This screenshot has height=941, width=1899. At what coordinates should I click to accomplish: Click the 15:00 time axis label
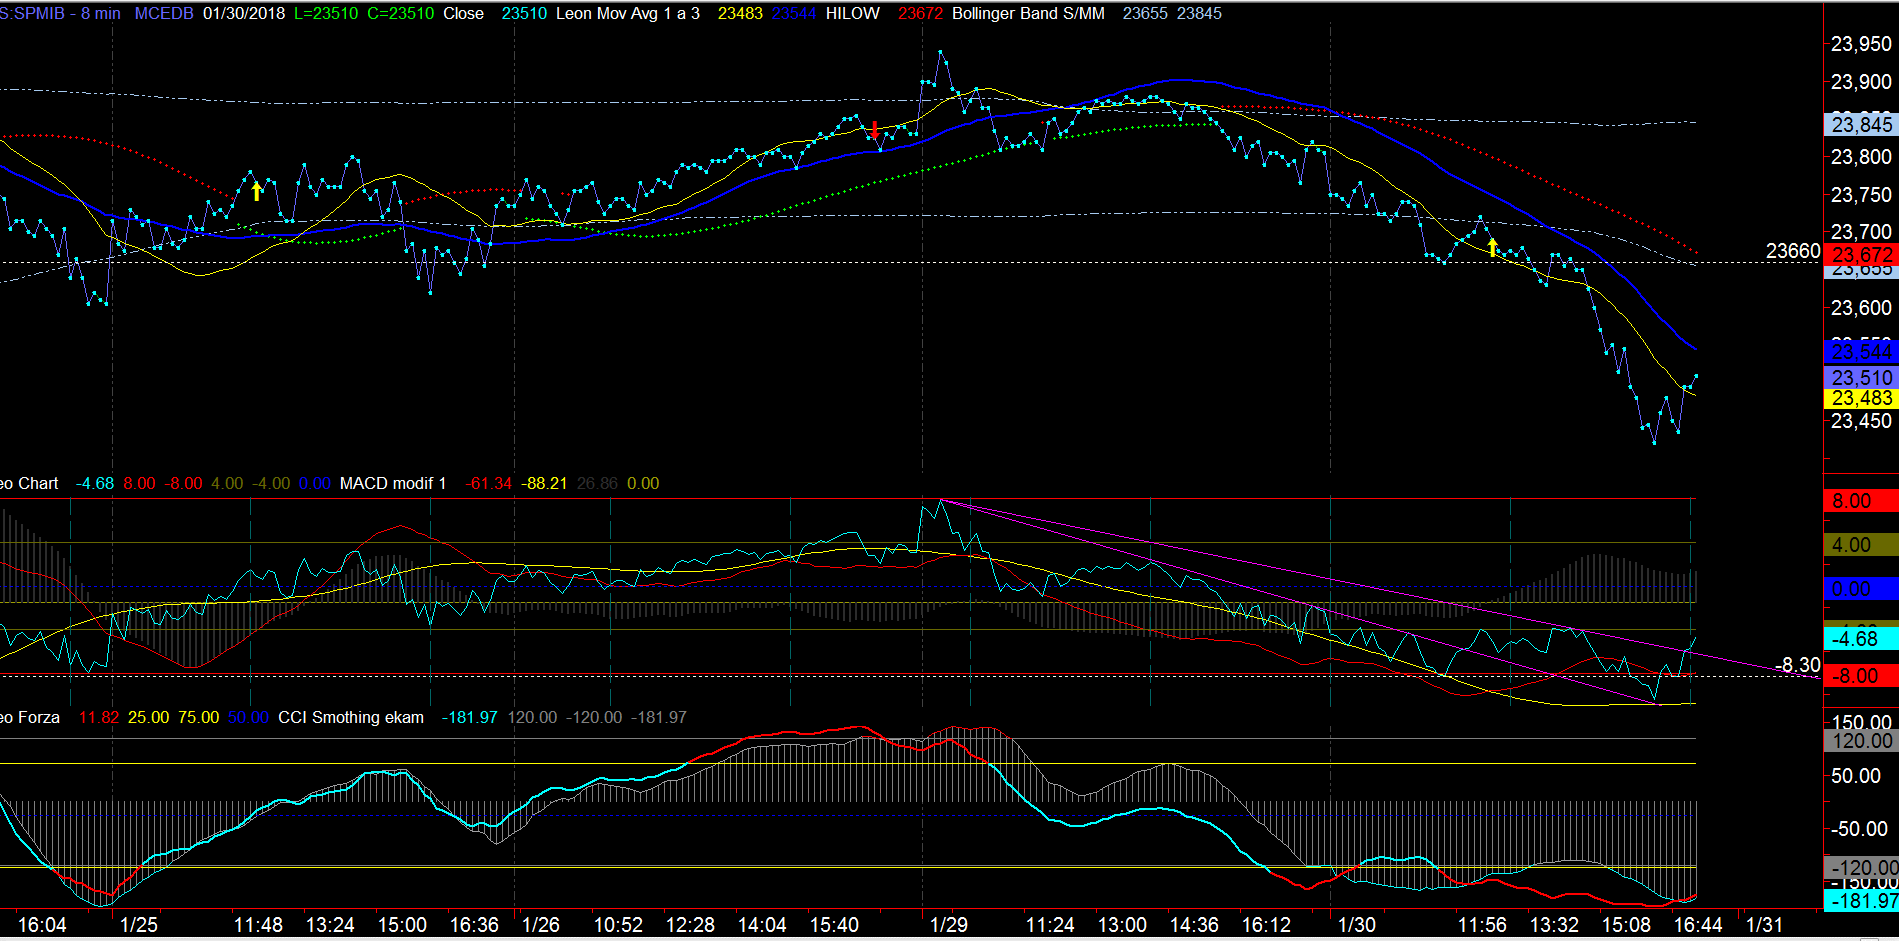click(x=402, y=925)
